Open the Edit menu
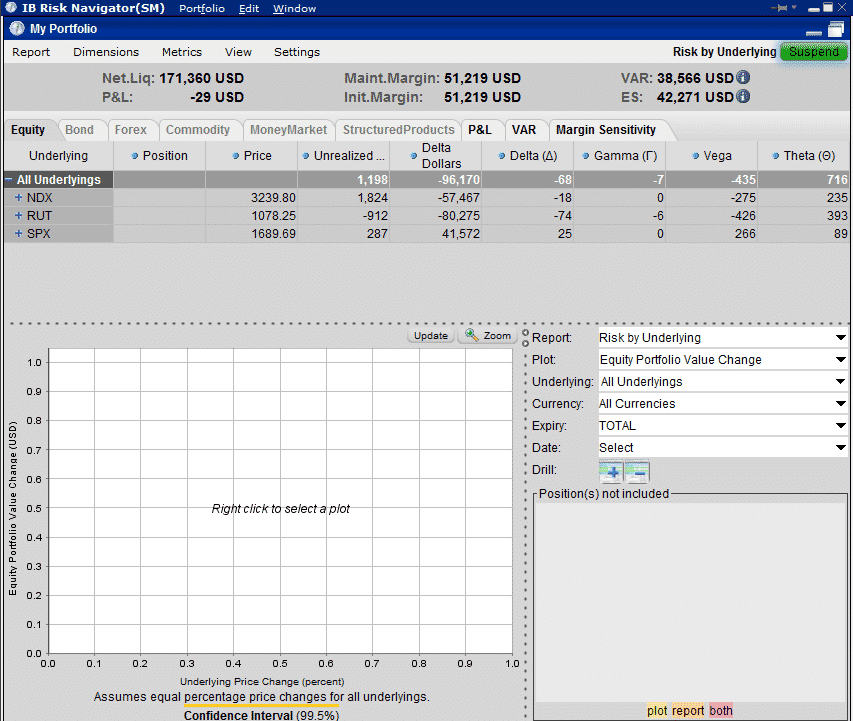This screenshot has width=853, height=721. 249,8
